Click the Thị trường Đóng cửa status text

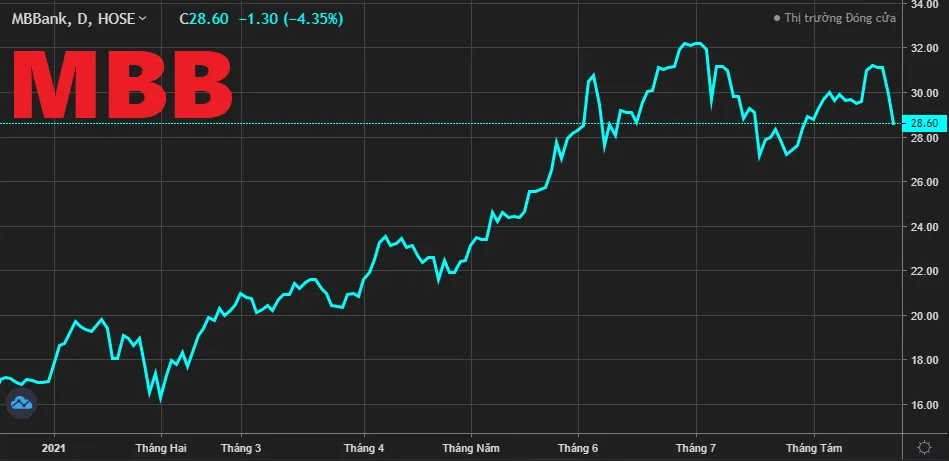840,18
